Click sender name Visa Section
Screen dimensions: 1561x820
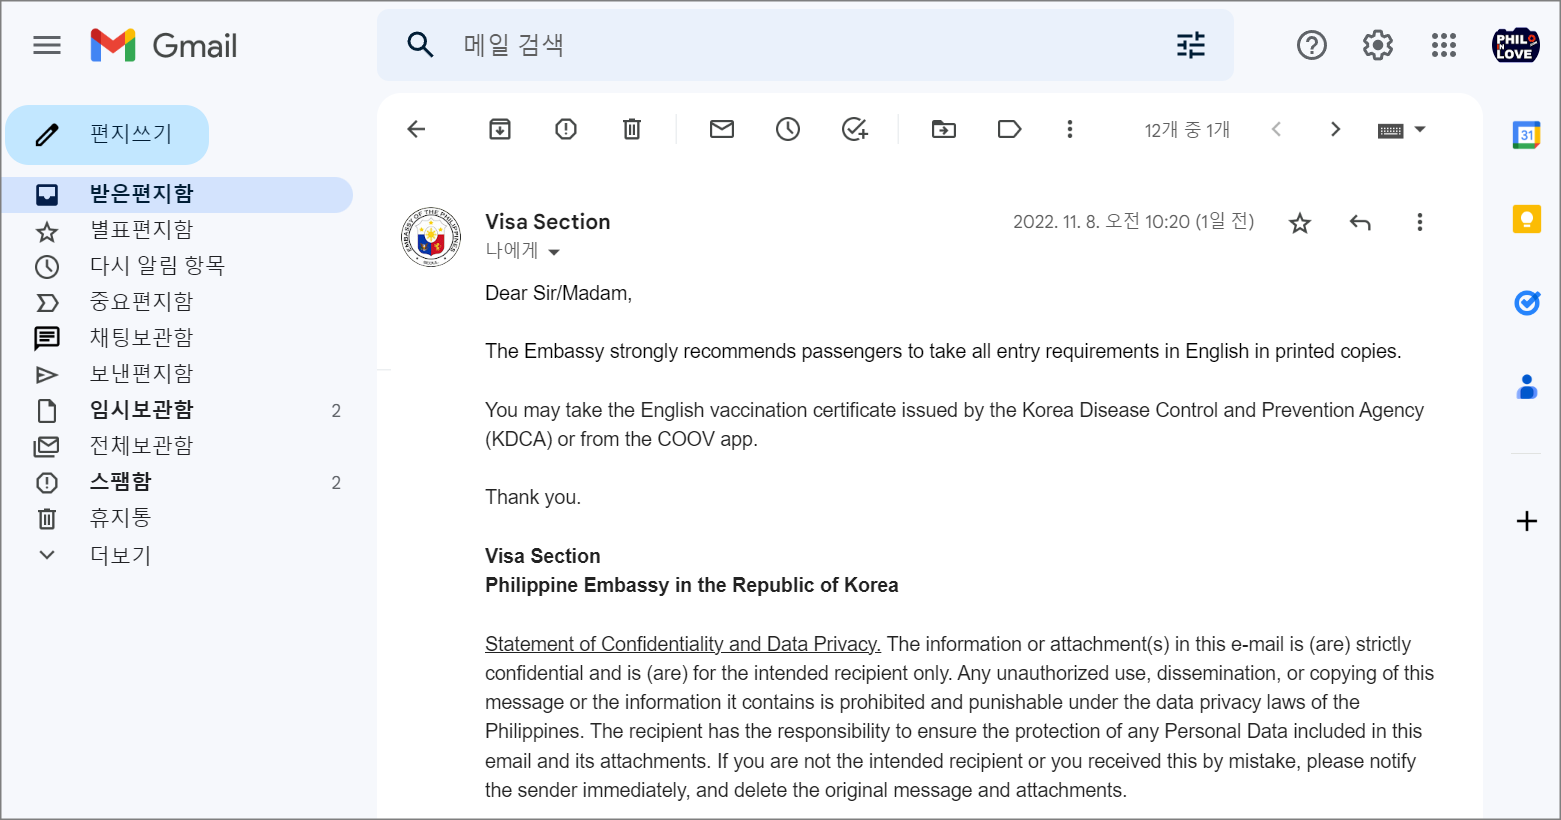[x=548, y=222]
